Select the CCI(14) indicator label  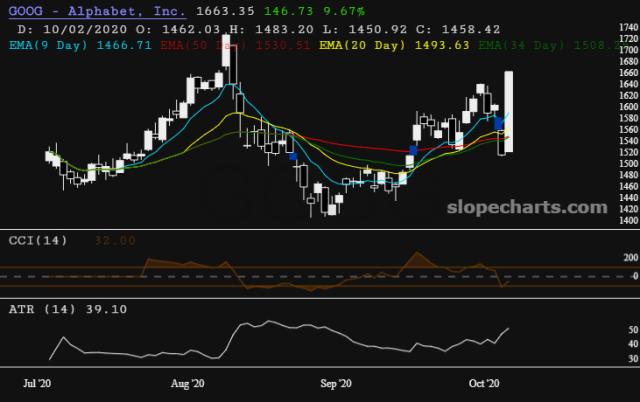coord(38,240)
